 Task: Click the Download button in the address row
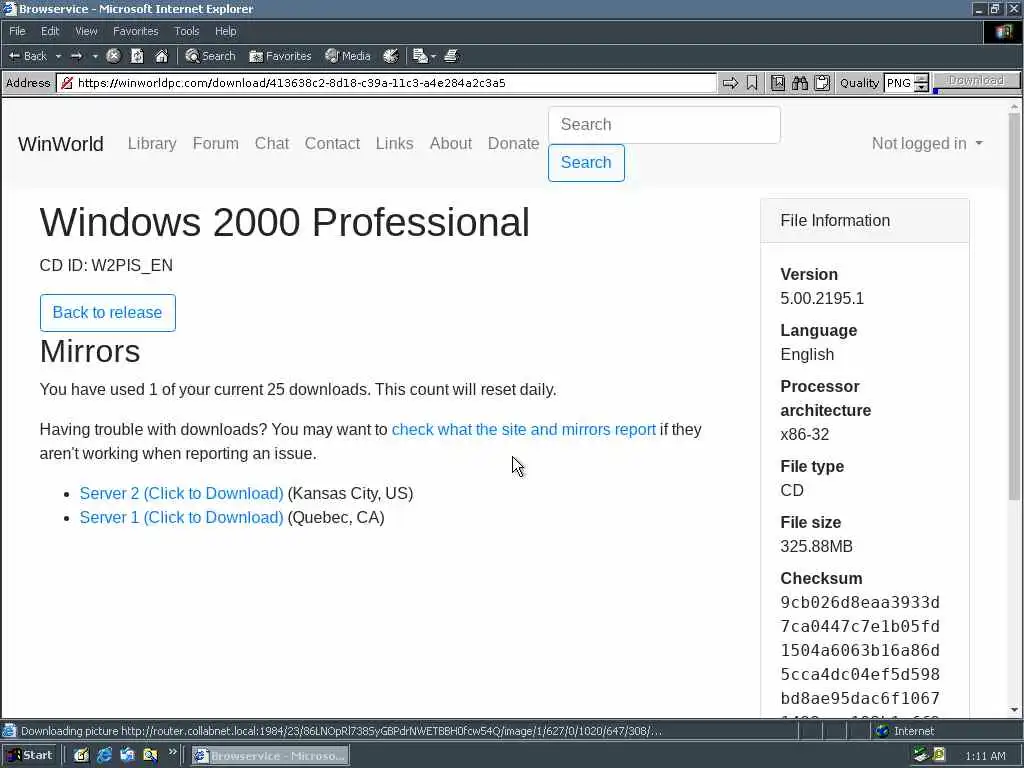(x=976, y=80)
